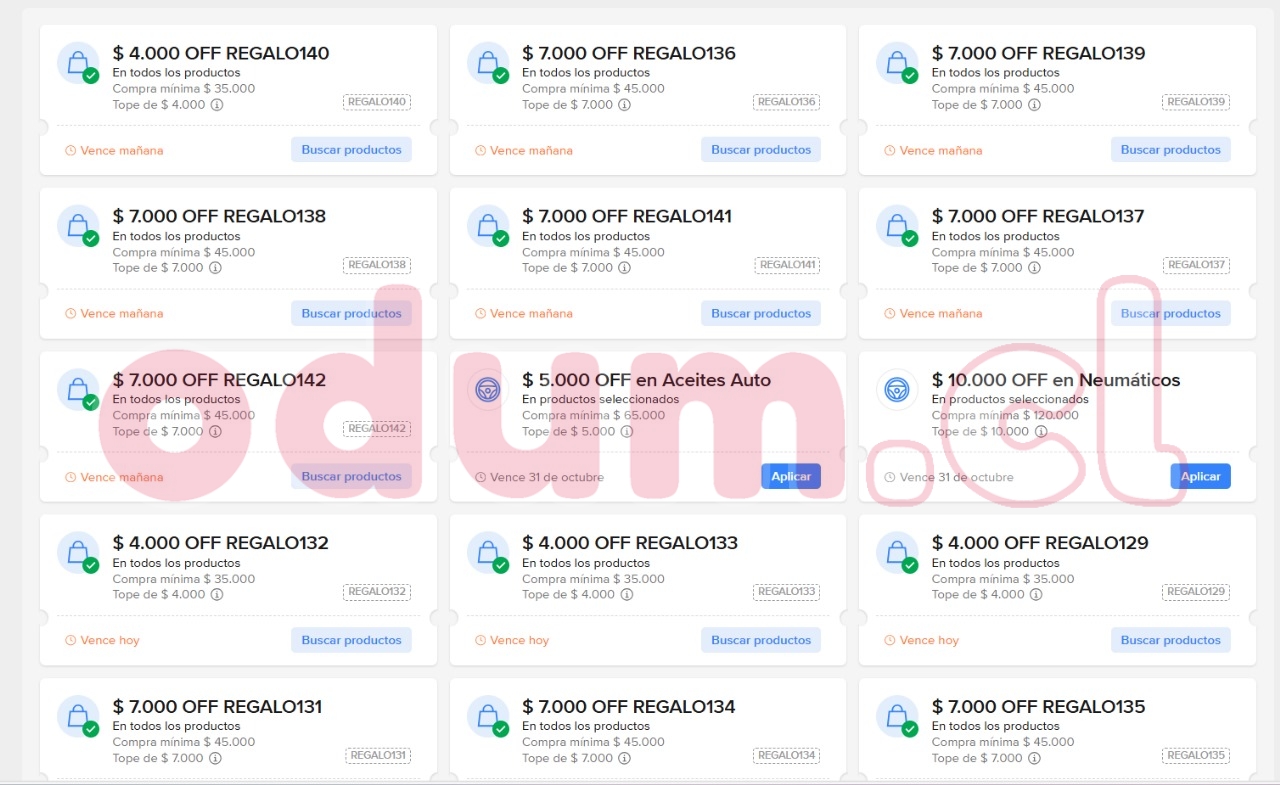Click the steering wheel icon of Neumáticos coupon

(x=896, y=390)
